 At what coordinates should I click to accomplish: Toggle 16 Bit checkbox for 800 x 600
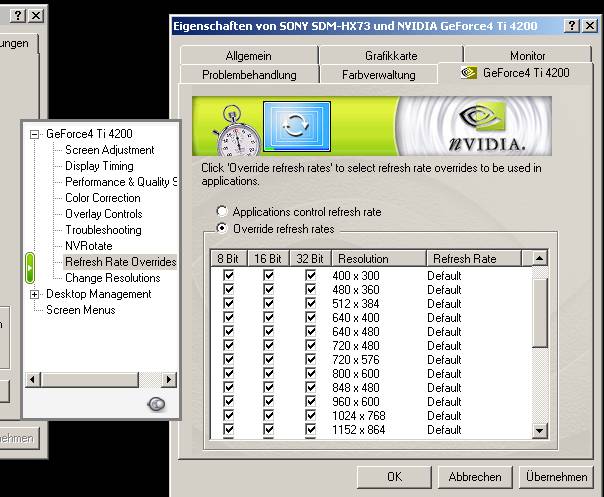point(268,373)
